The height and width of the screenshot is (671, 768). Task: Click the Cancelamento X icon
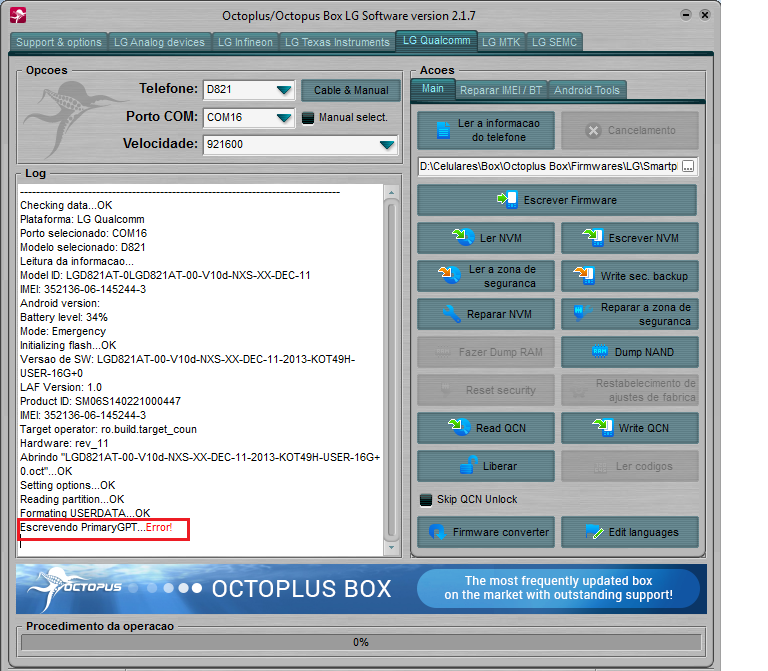[x=593, y=130]
